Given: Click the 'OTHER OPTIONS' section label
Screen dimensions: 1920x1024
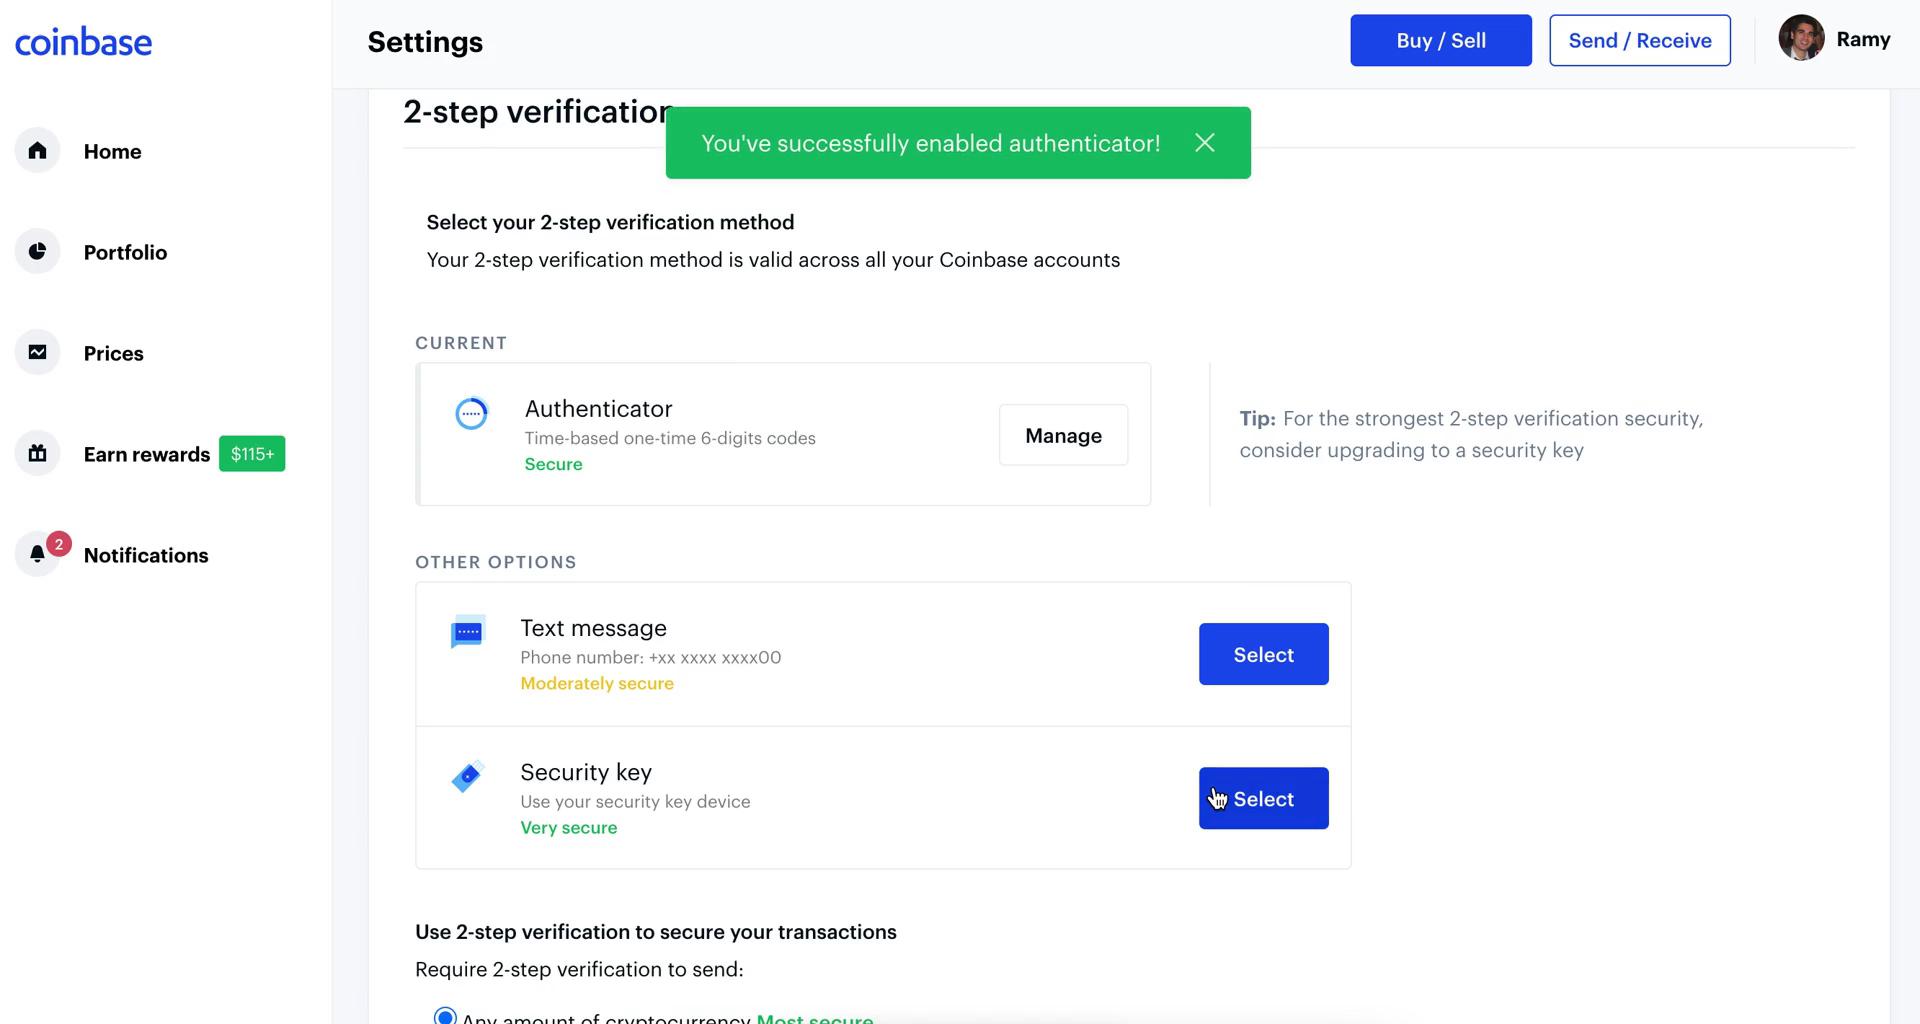Looking at the screenshot, I should pos(496,562).
